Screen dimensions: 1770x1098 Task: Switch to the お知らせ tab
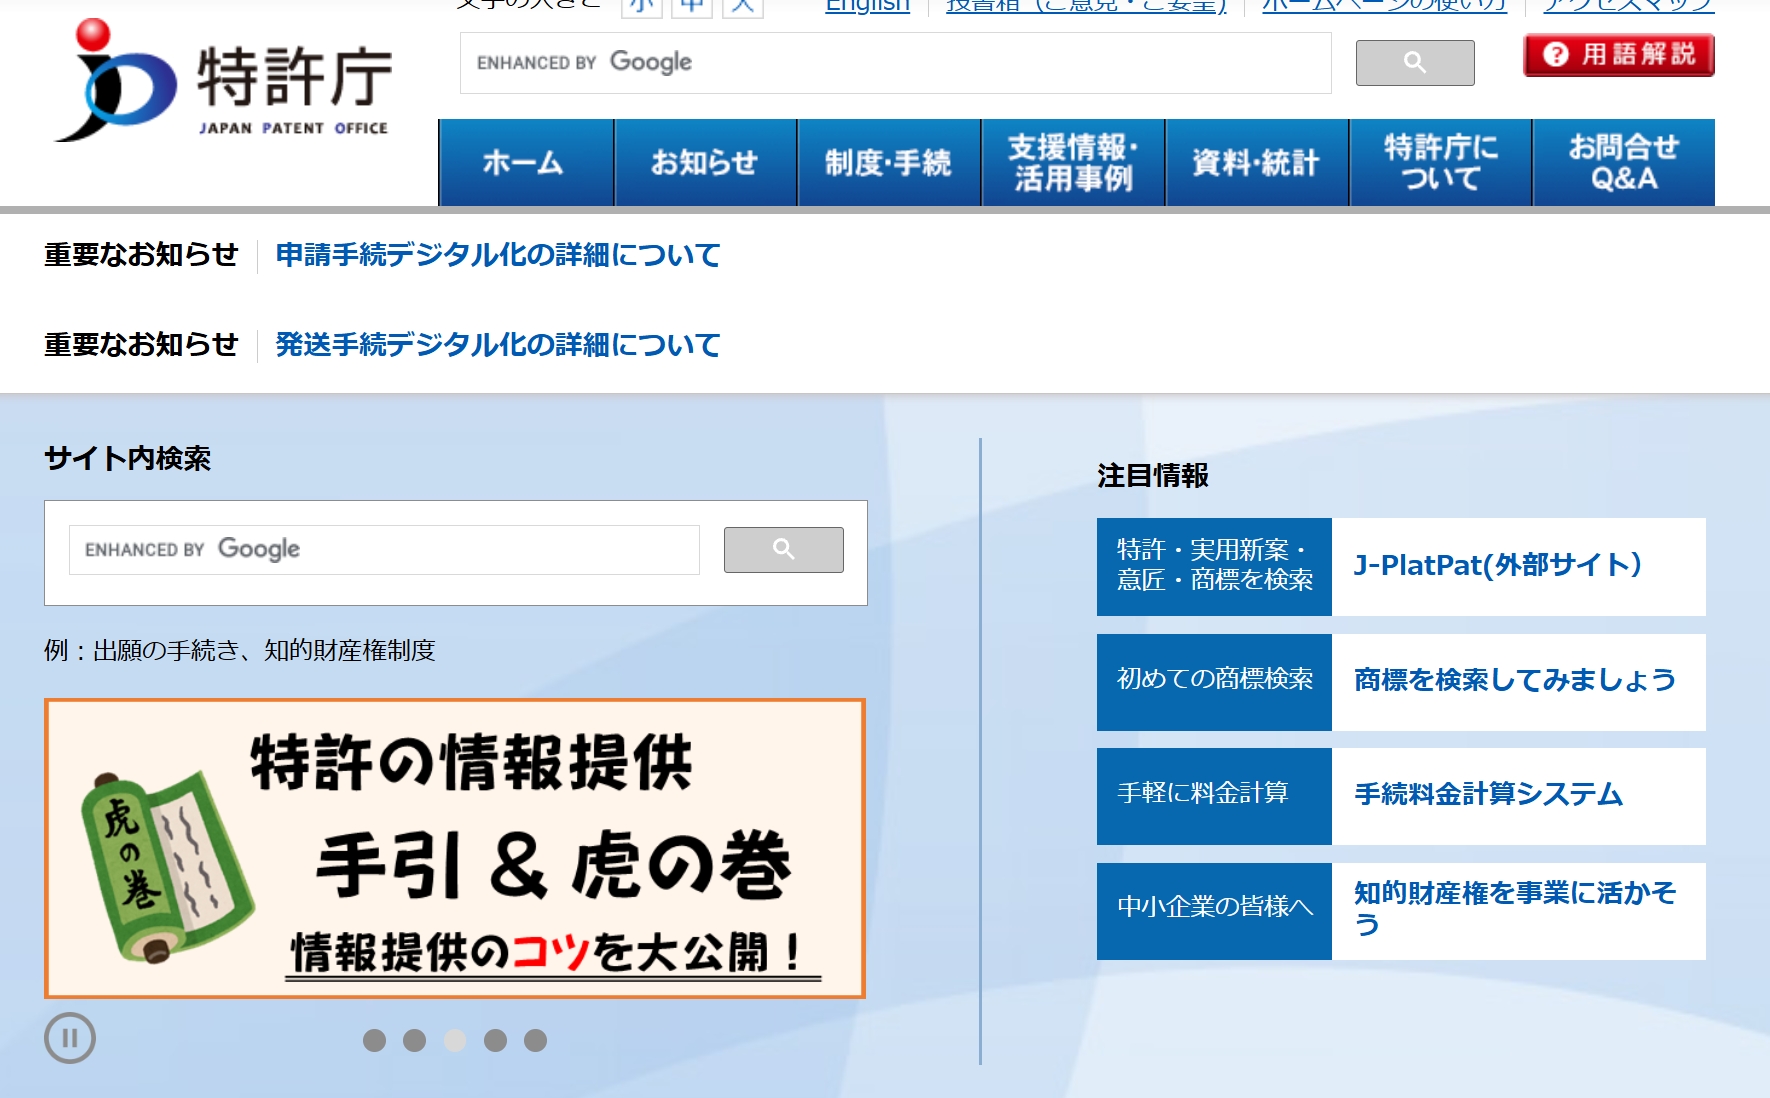[x=705, y=162]
